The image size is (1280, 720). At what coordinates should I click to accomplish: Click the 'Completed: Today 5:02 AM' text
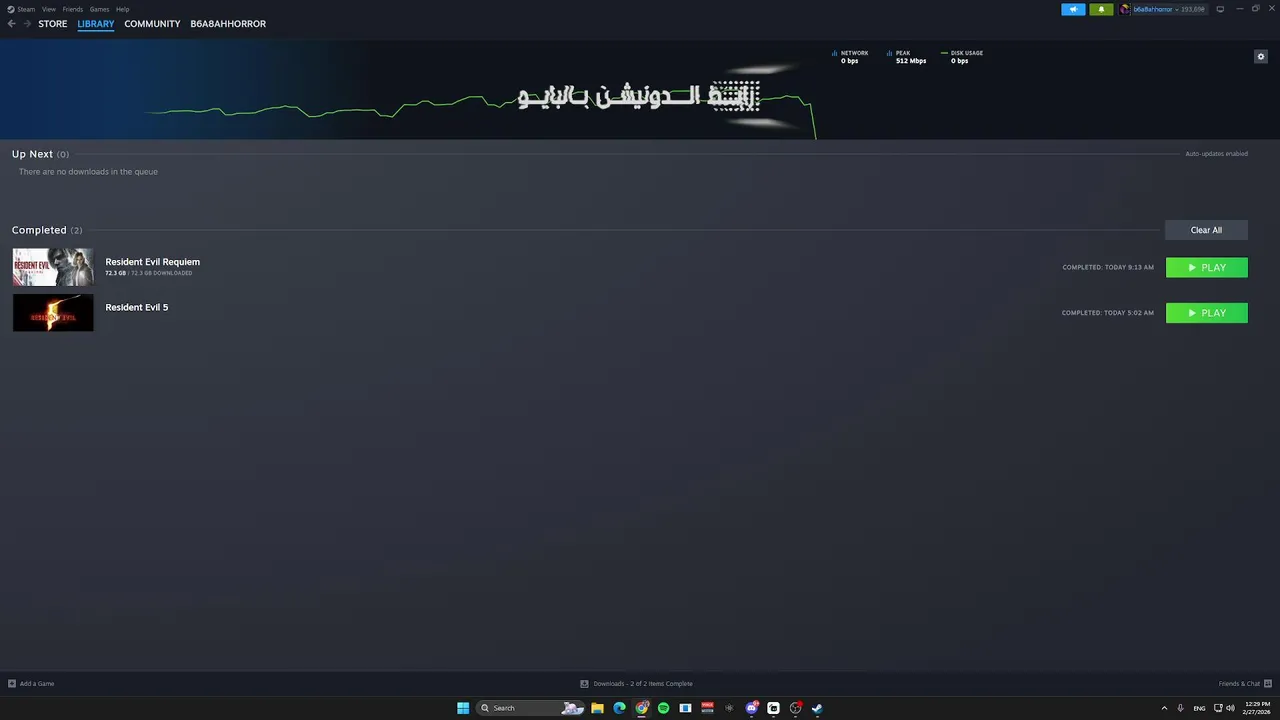1108,313
